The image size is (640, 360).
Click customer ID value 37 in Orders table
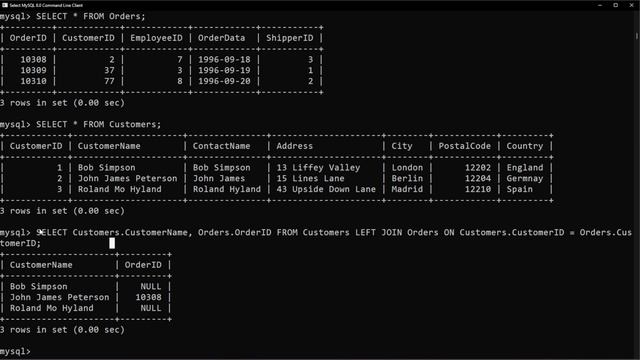109,70
